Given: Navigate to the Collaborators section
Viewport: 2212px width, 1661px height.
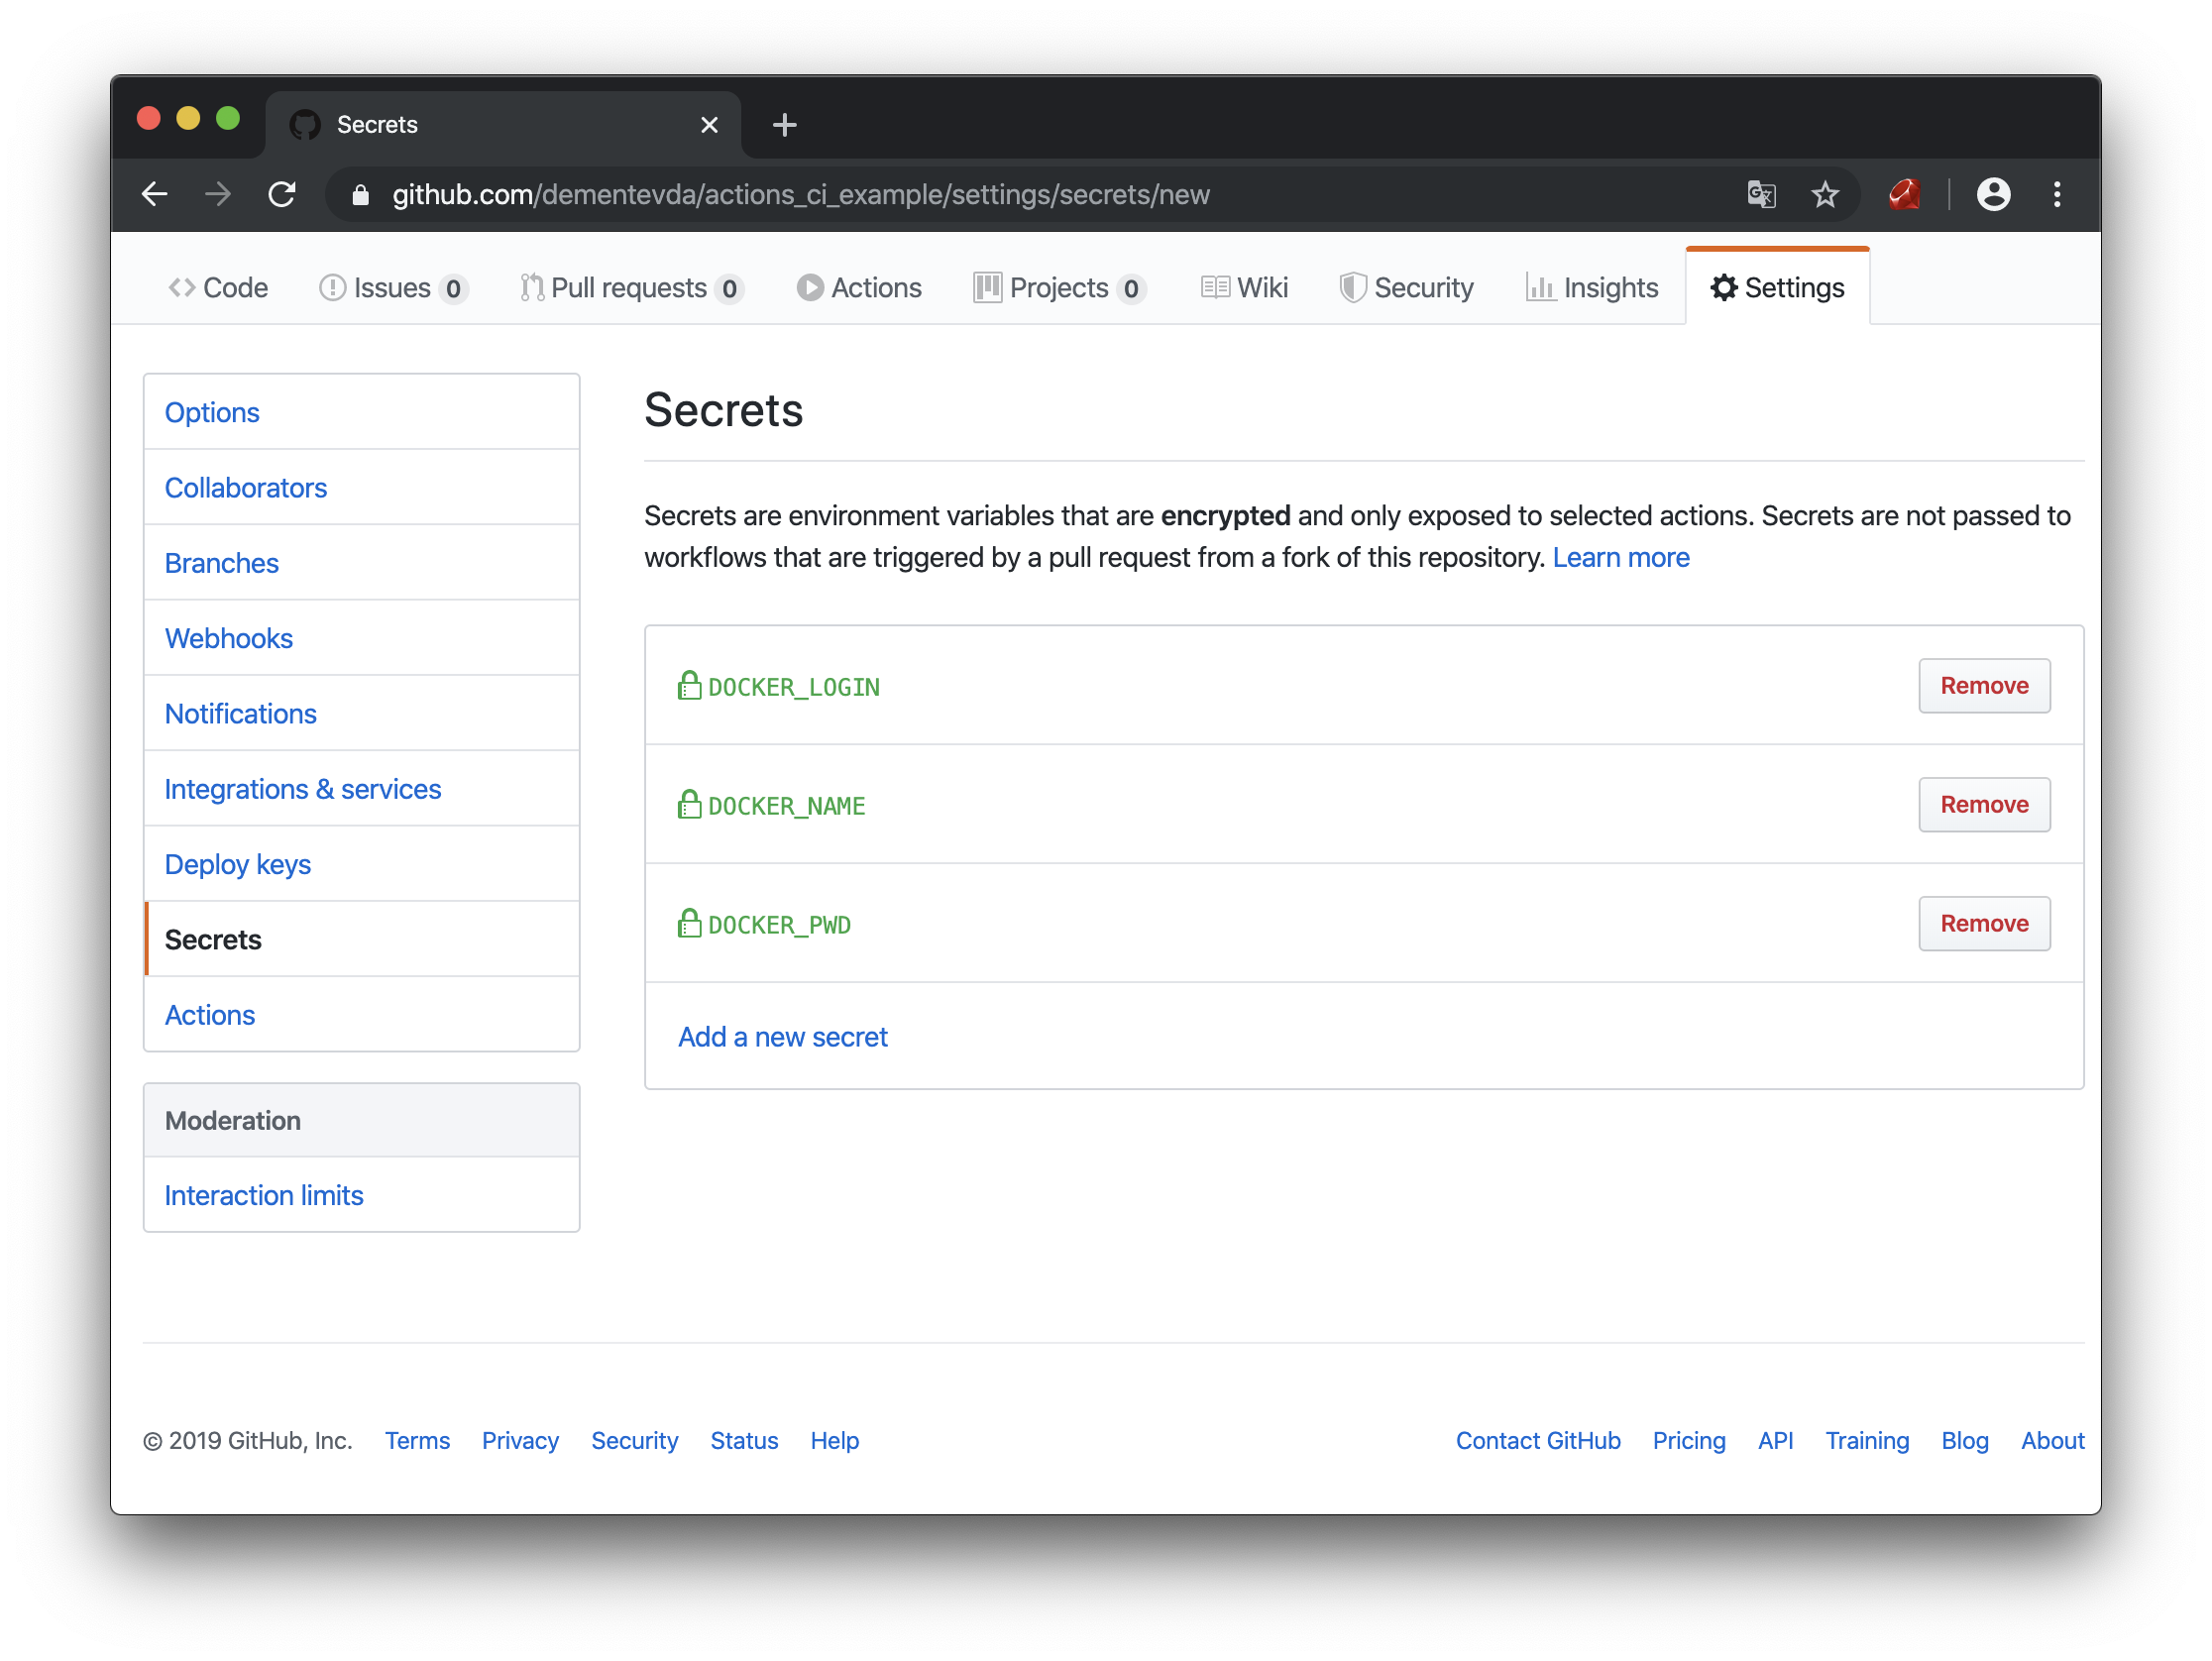Looking at the screenshot, I should click(246, 487).
